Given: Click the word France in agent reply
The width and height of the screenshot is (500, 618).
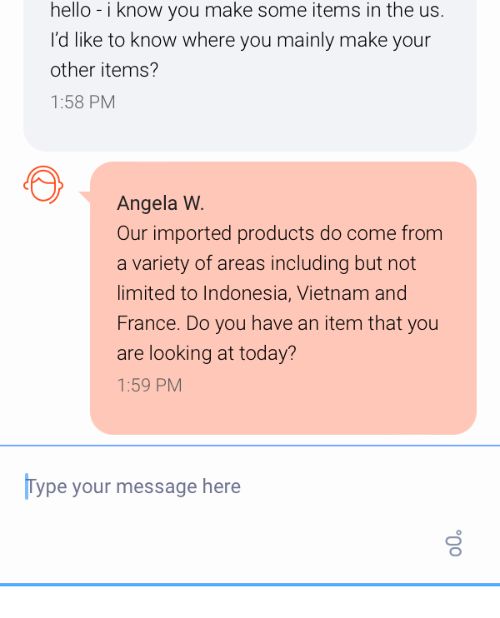Looking at the screenshot, I should [148, 323].
